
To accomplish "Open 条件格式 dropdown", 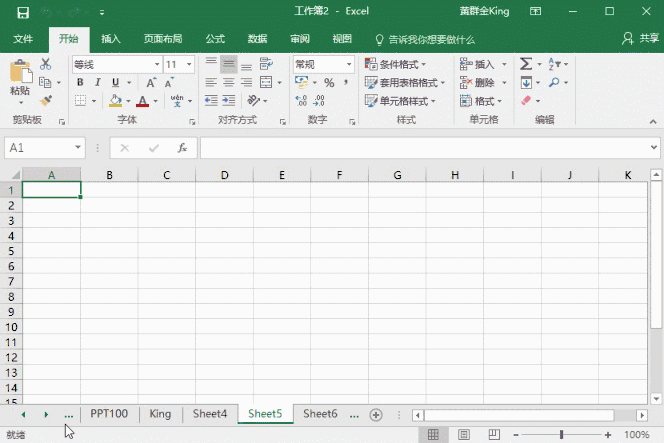I will tap(396, 64).
